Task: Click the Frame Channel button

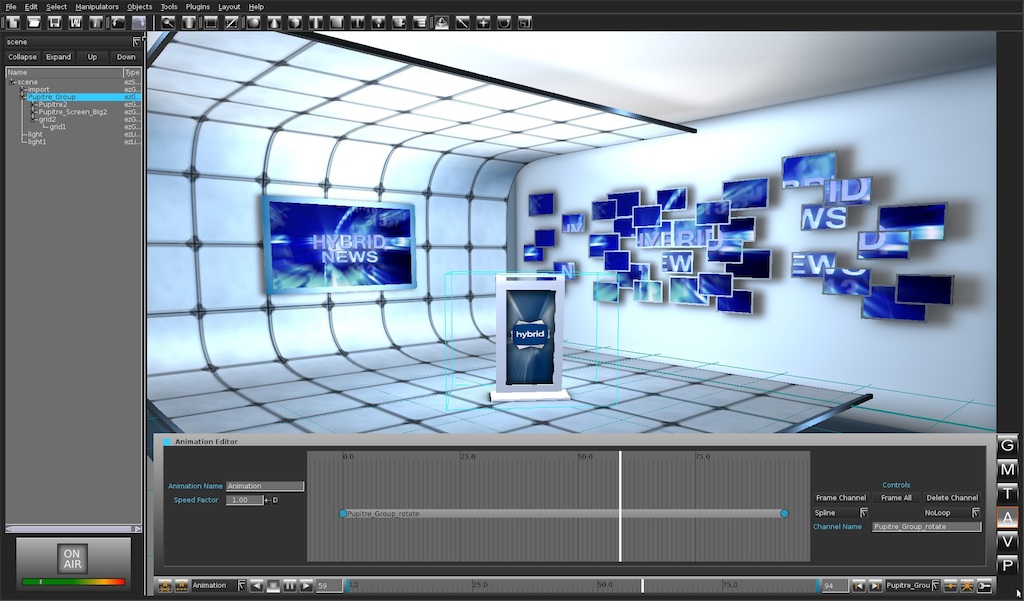Action: pos(840,498)
